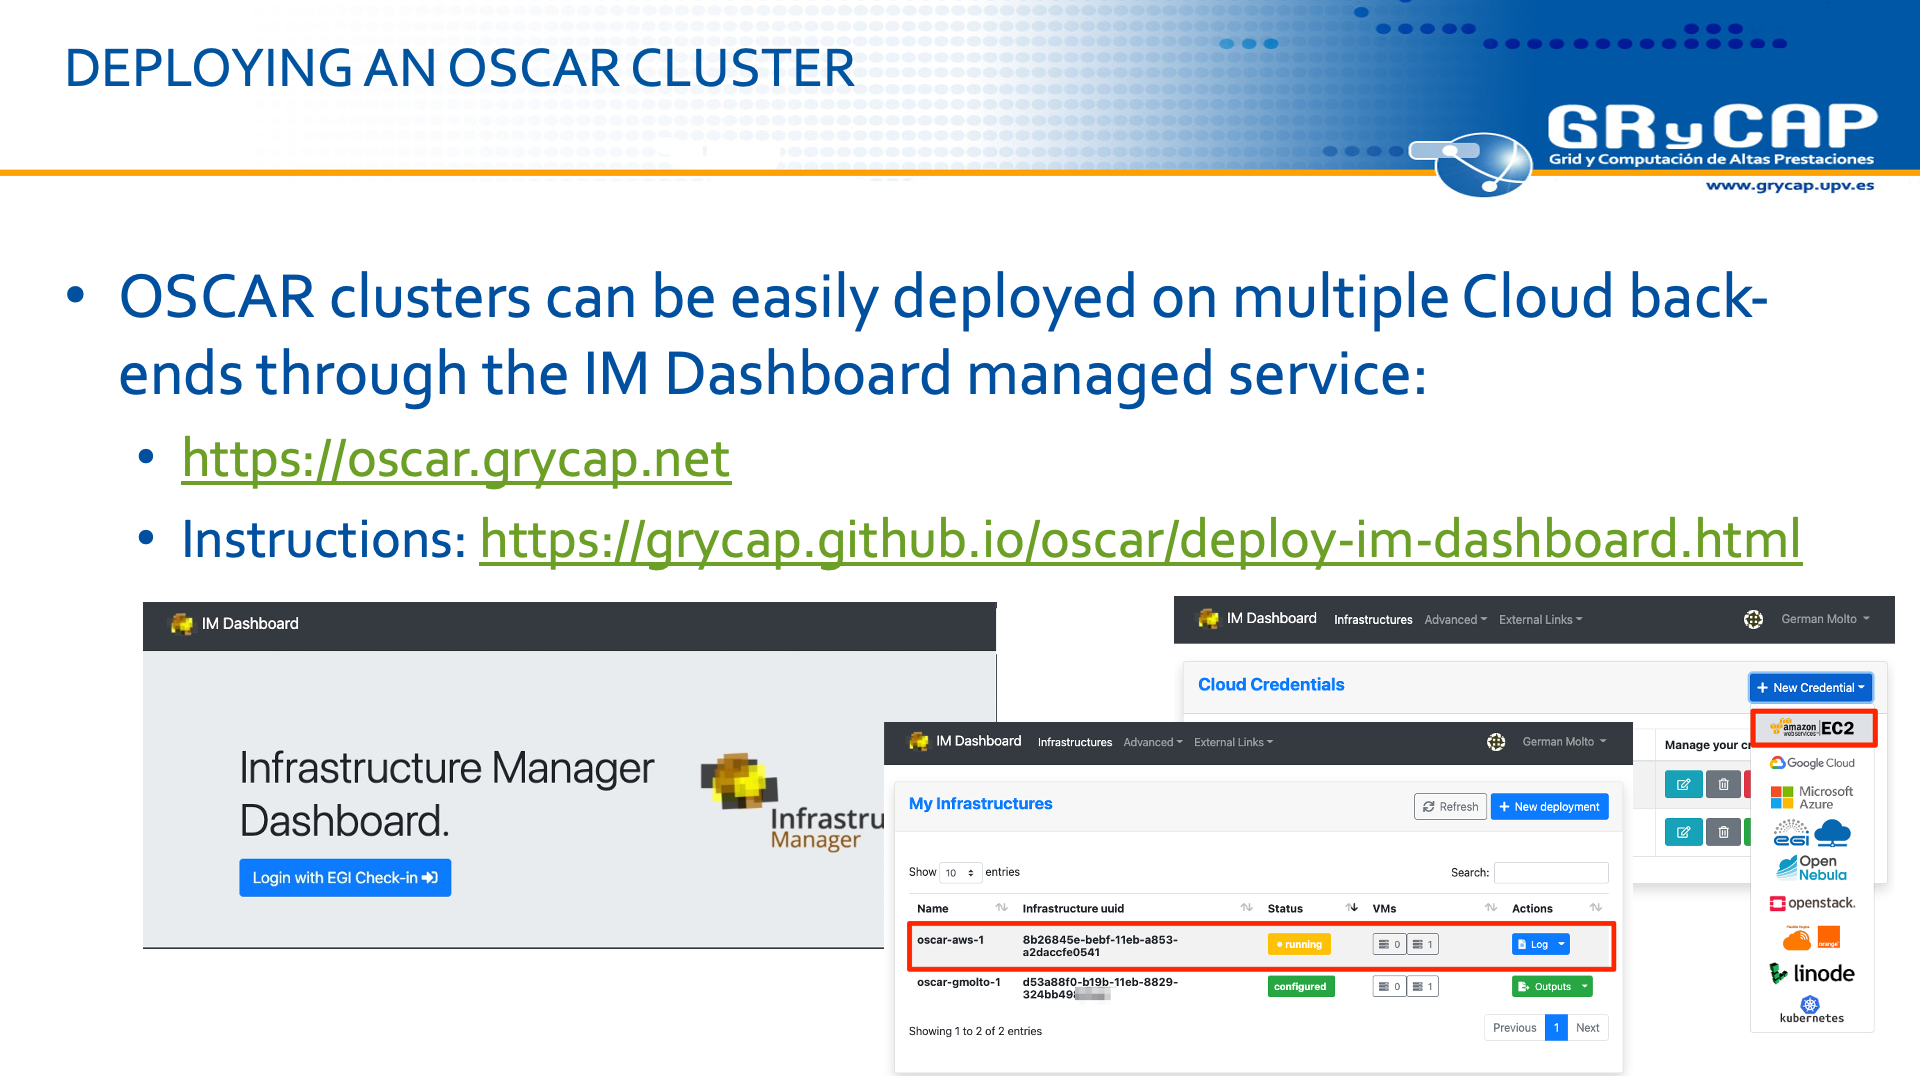Open the Infrastructures tab in the Cloud Credentials navbar
This screenshot has height=1080, width=1920.
point(1373,620)
